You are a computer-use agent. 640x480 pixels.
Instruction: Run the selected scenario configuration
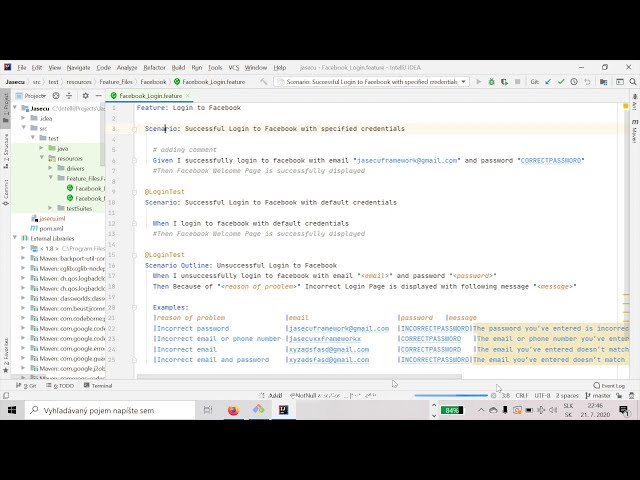click(478, 82)
